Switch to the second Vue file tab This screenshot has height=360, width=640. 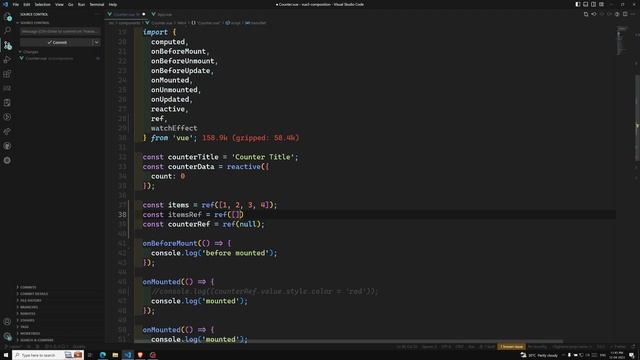(x=162, y=14)
